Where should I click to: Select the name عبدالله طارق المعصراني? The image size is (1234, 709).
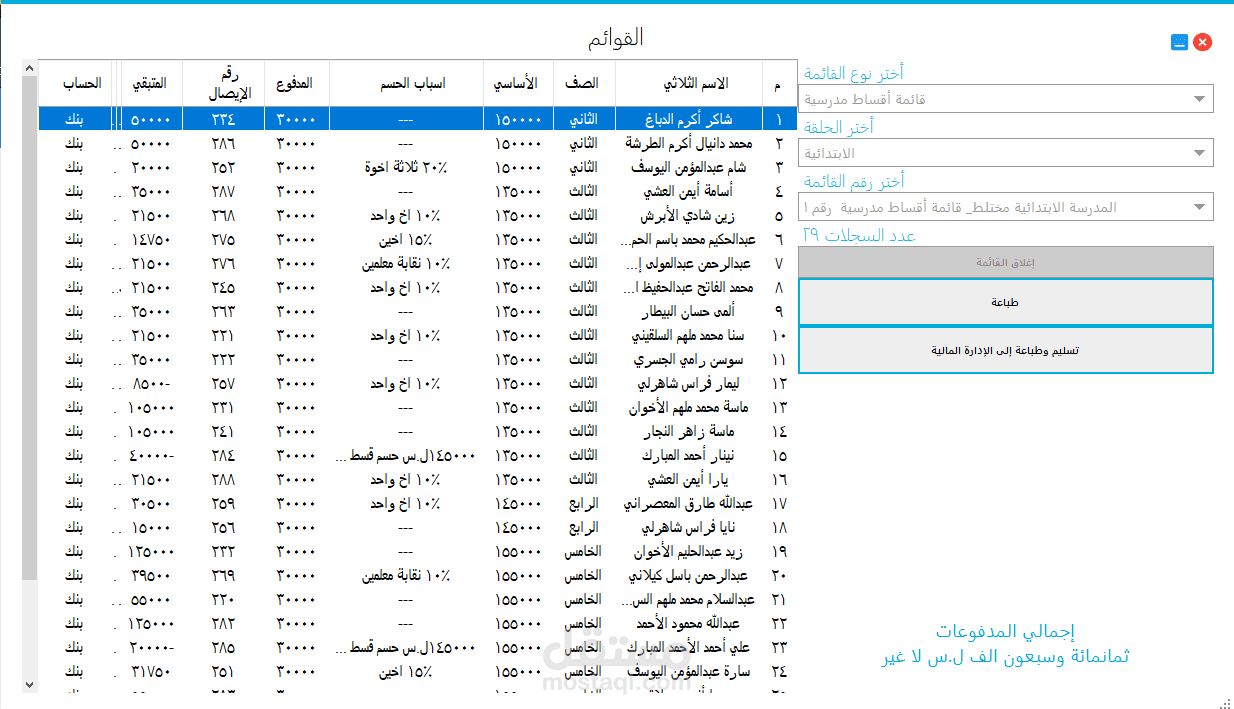click(689, 503)
